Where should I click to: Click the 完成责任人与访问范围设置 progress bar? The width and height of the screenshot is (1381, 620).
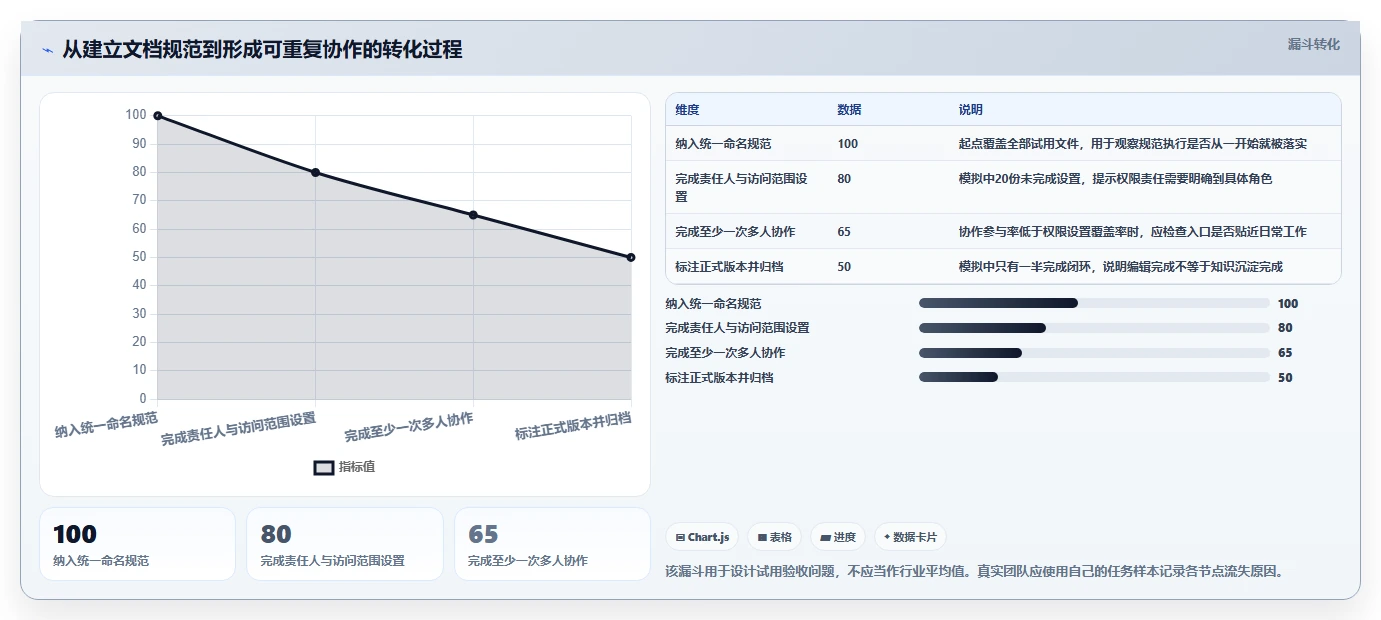[1094, 328]
